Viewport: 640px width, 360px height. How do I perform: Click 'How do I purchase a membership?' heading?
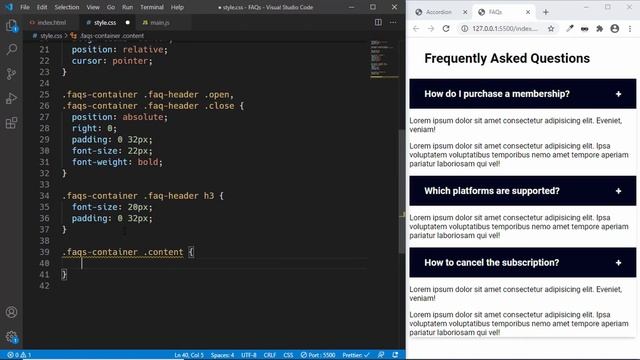pyautogui.click(x=497, y=94)
